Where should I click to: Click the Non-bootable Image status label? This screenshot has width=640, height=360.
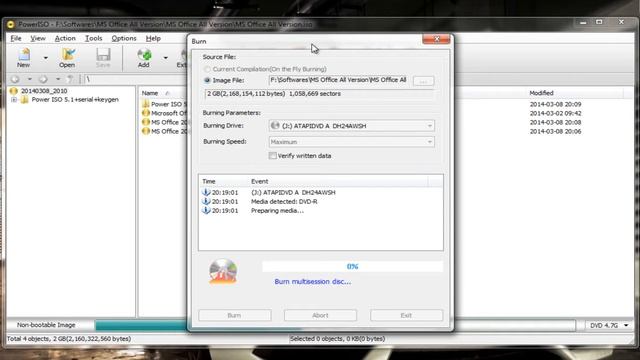tap(46, 325)
